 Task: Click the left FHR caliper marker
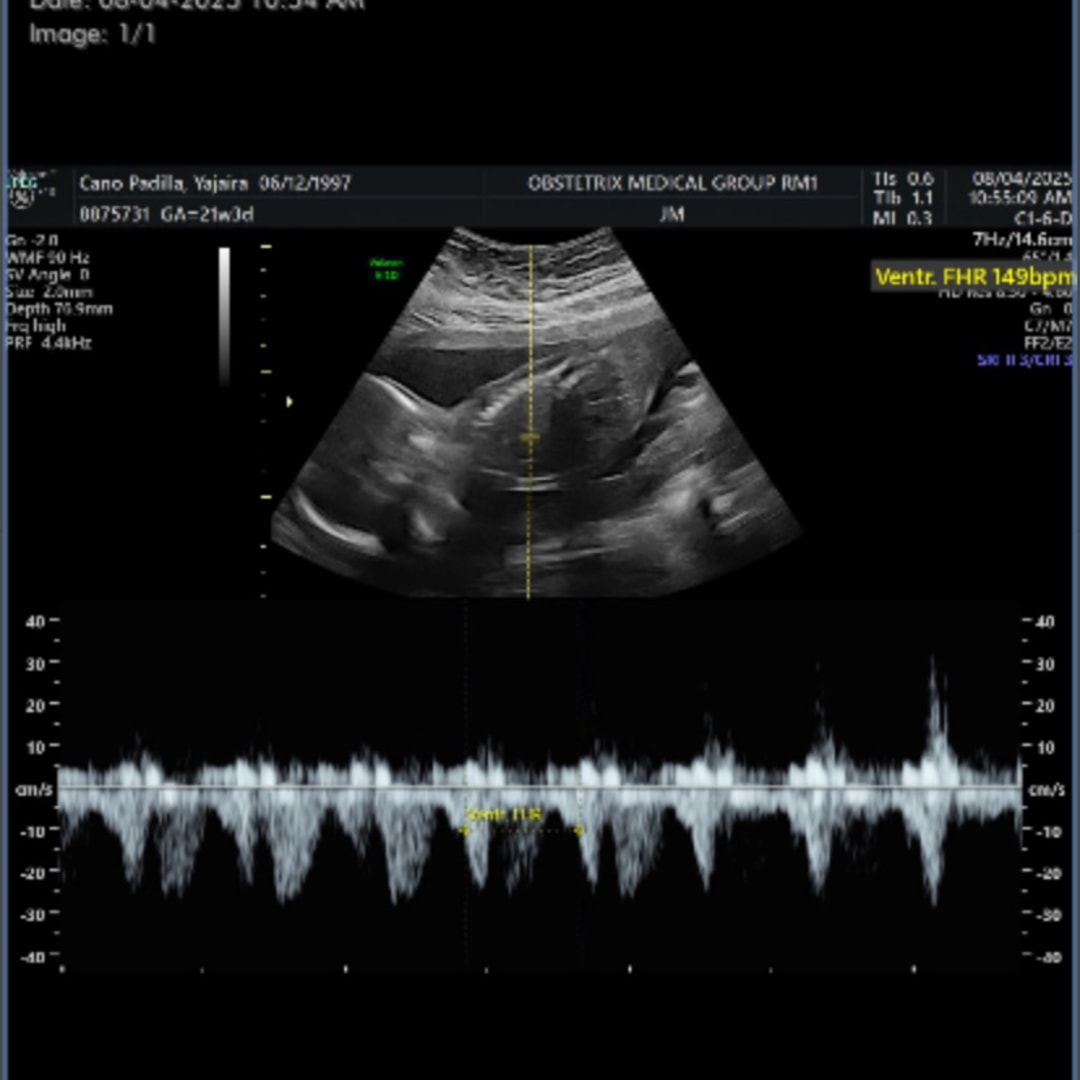[465, 829]
